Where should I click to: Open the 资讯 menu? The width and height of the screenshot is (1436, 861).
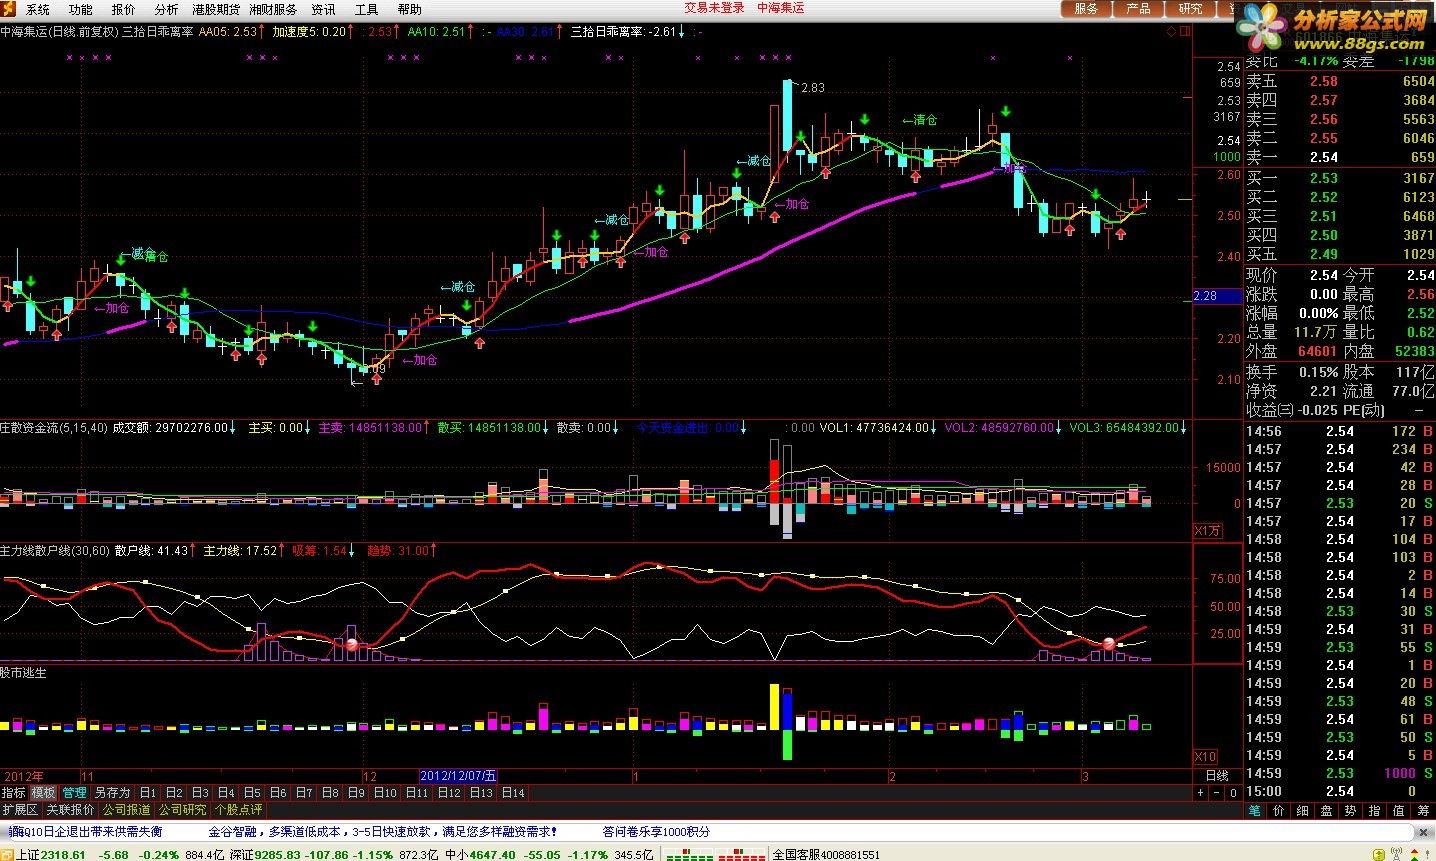(323, 9)
